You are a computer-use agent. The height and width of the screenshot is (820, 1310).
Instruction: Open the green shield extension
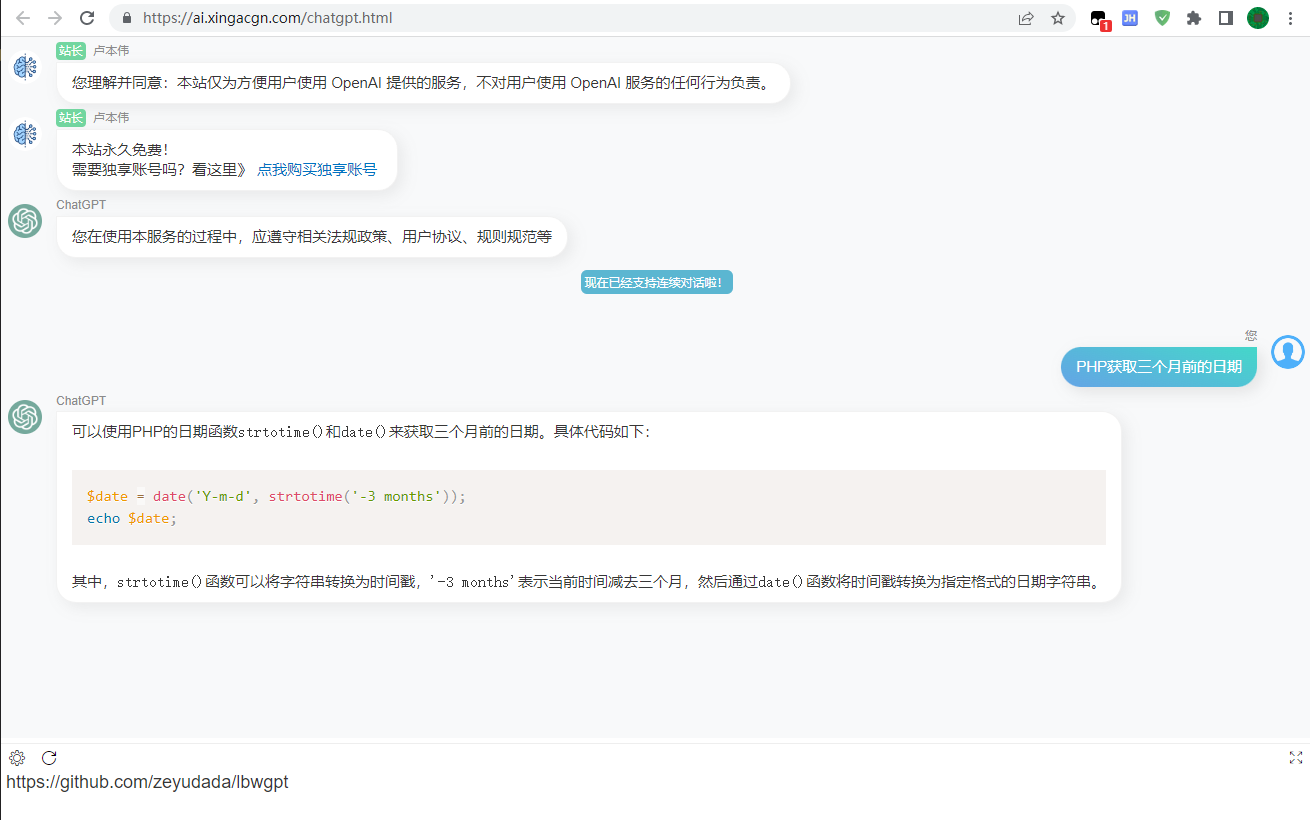[x=1162, y=18]
